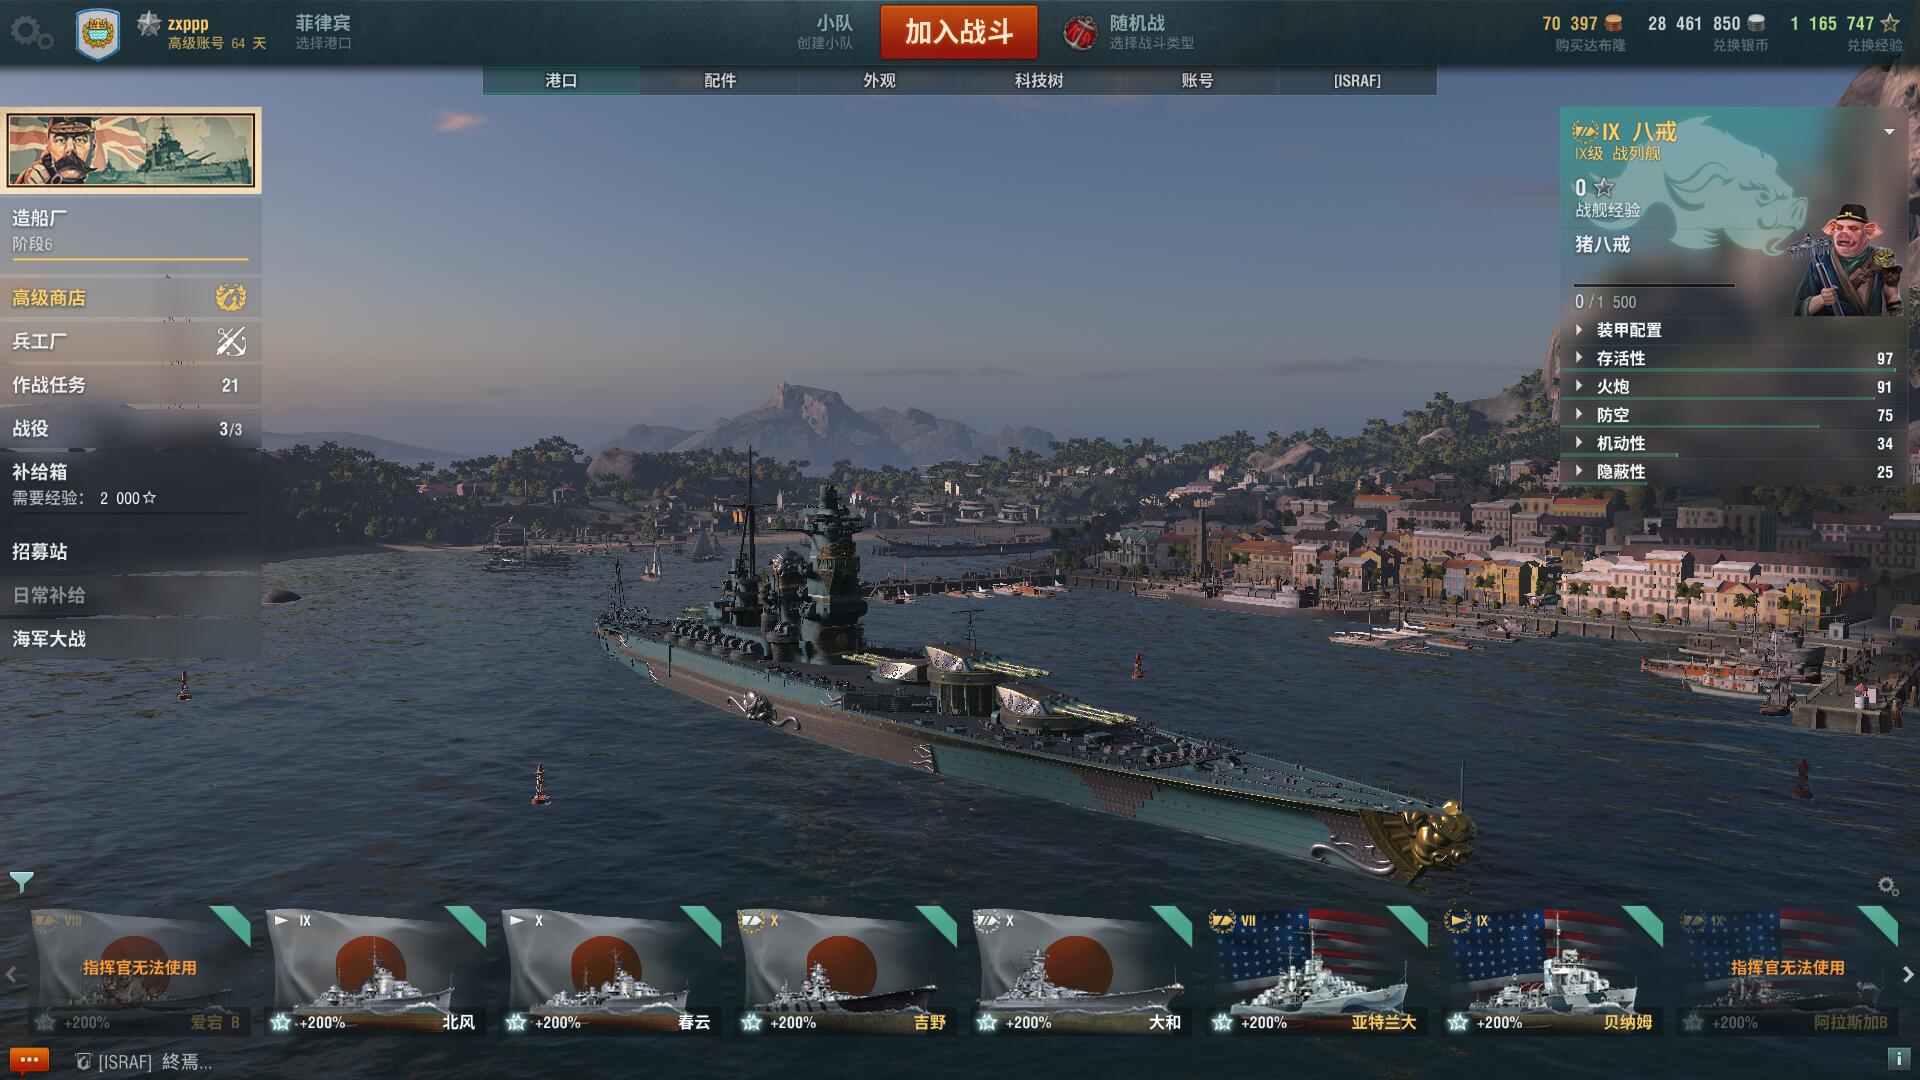Click the commander XP progress bar

click(x=1654, y=286)
